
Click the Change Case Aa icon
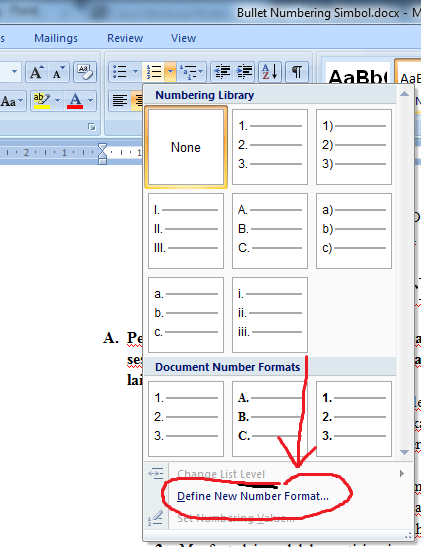(x=8, y=101)
